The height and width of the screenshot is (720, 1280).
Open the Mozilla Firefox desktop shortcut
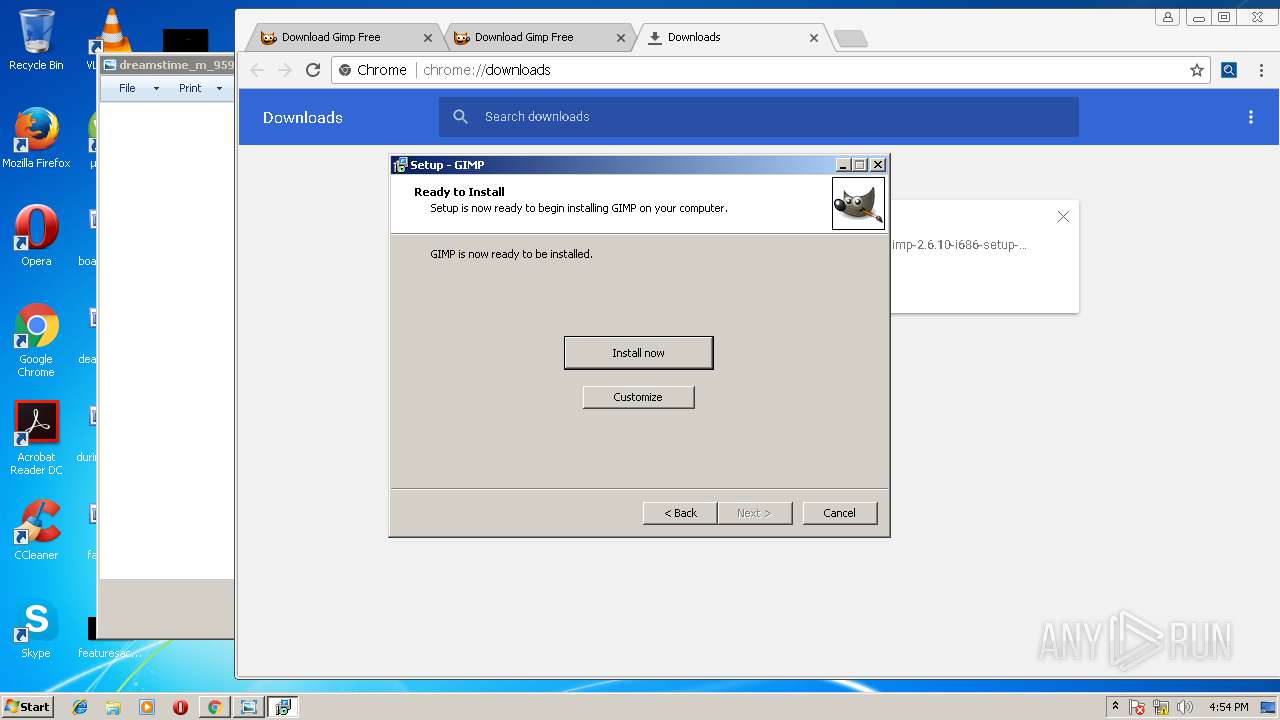click(36, 138)
